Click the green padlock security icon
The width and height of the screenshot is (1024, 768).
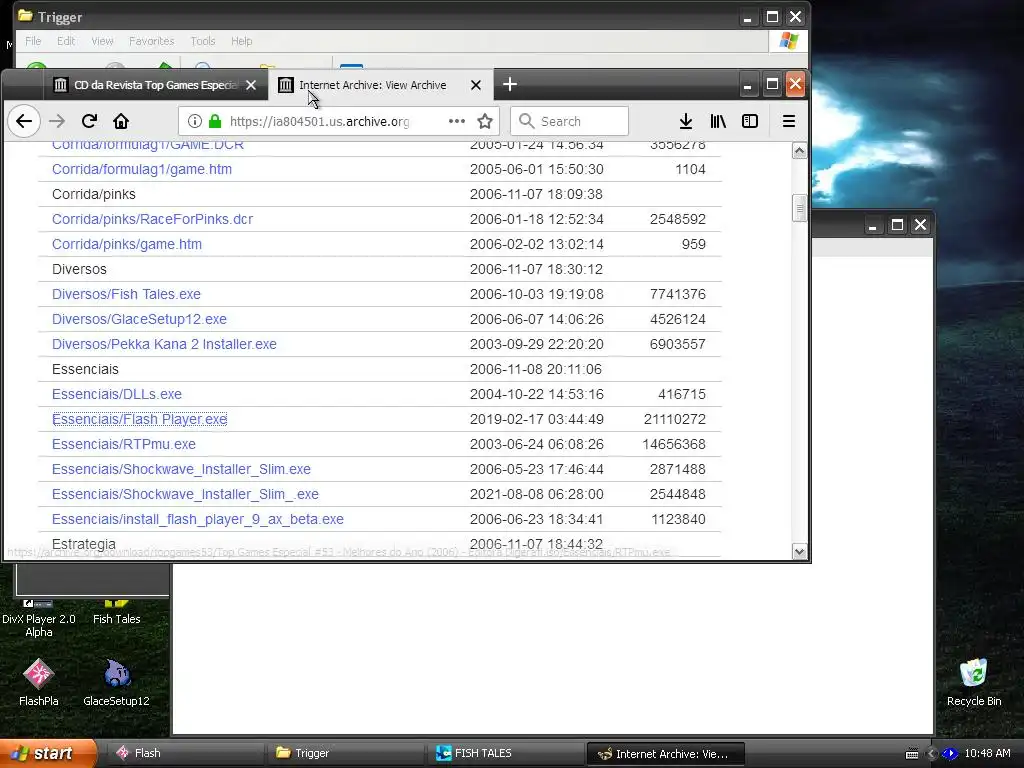pos(215,121)
